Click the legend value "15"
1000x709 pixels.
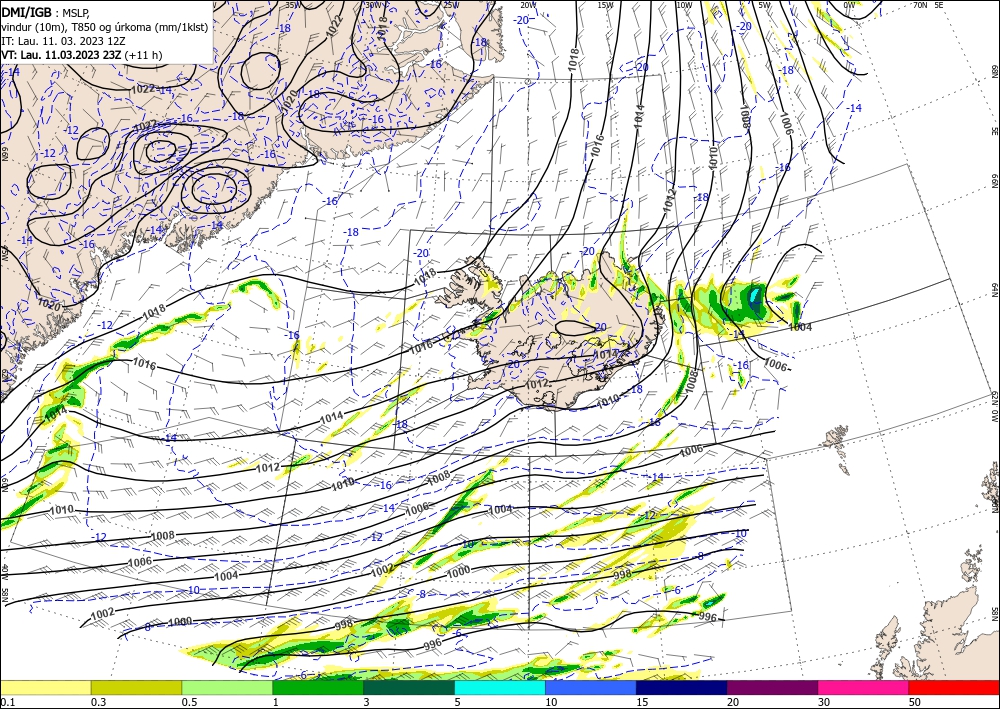[x=642, y=702]
